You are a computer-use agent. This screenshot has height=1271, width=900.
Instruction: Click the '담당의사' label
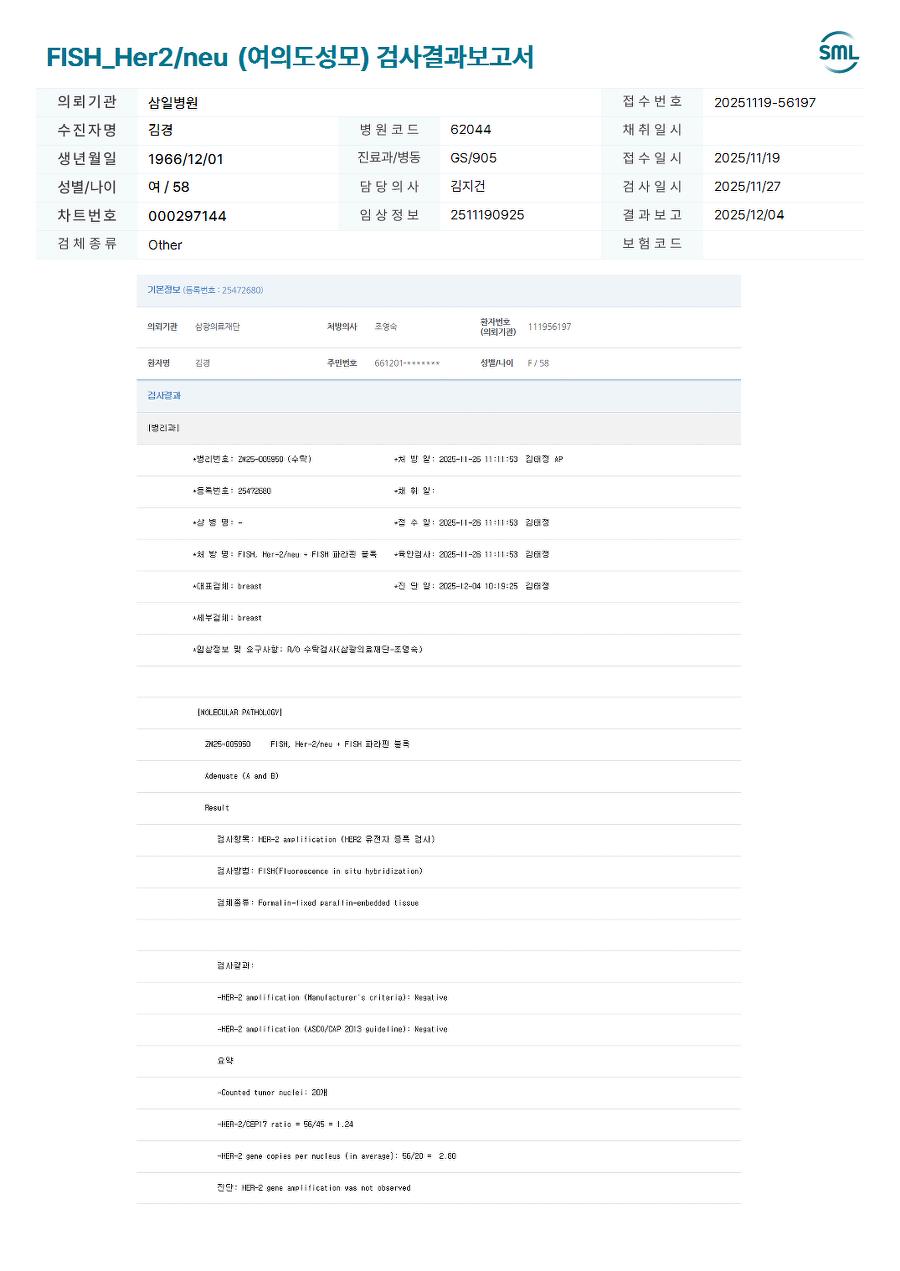[389, 186]
